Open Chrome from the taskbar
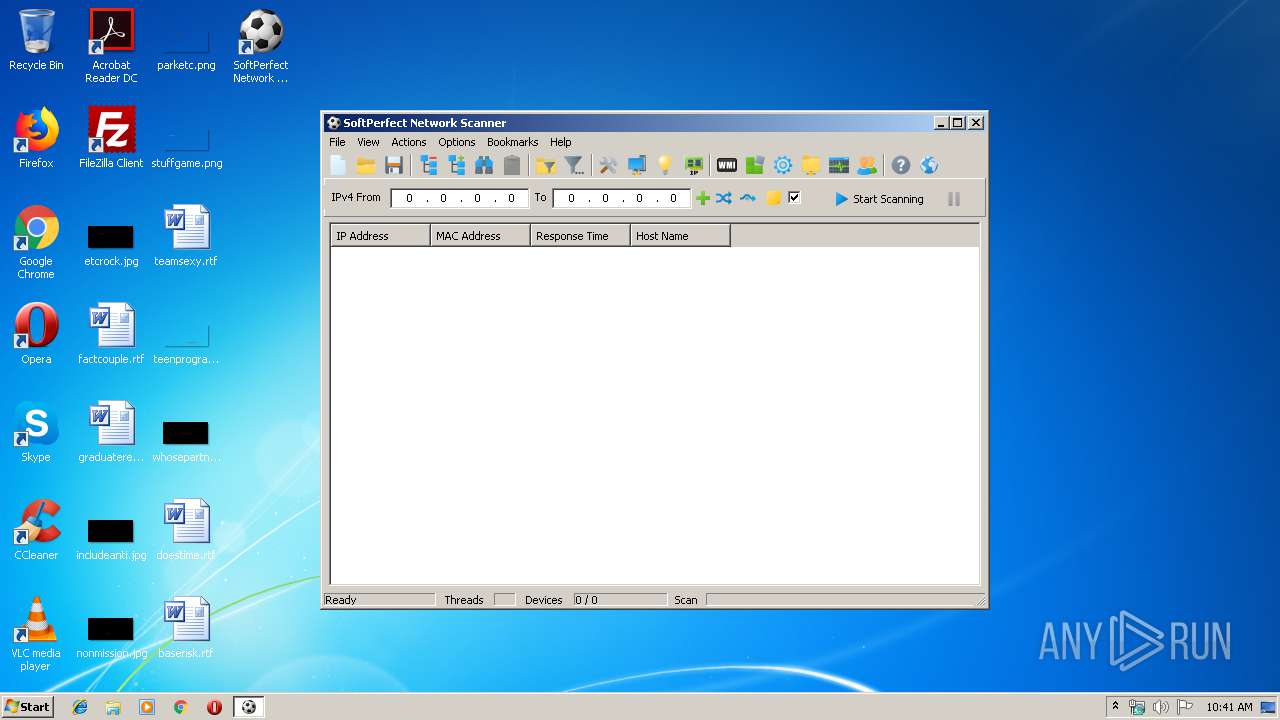Image resolution: width=1280 pixels, height=720 pixels. (x=181, y=707)
